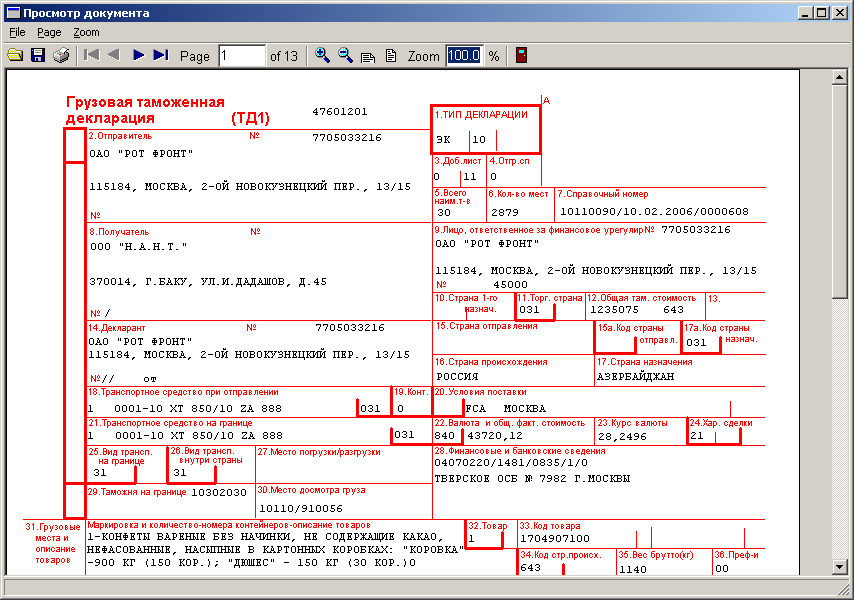Viewport: 854px width, 600px height.
Task: Click recipient address 370014, Г.БАКУ
Action: tap(208, 282)
